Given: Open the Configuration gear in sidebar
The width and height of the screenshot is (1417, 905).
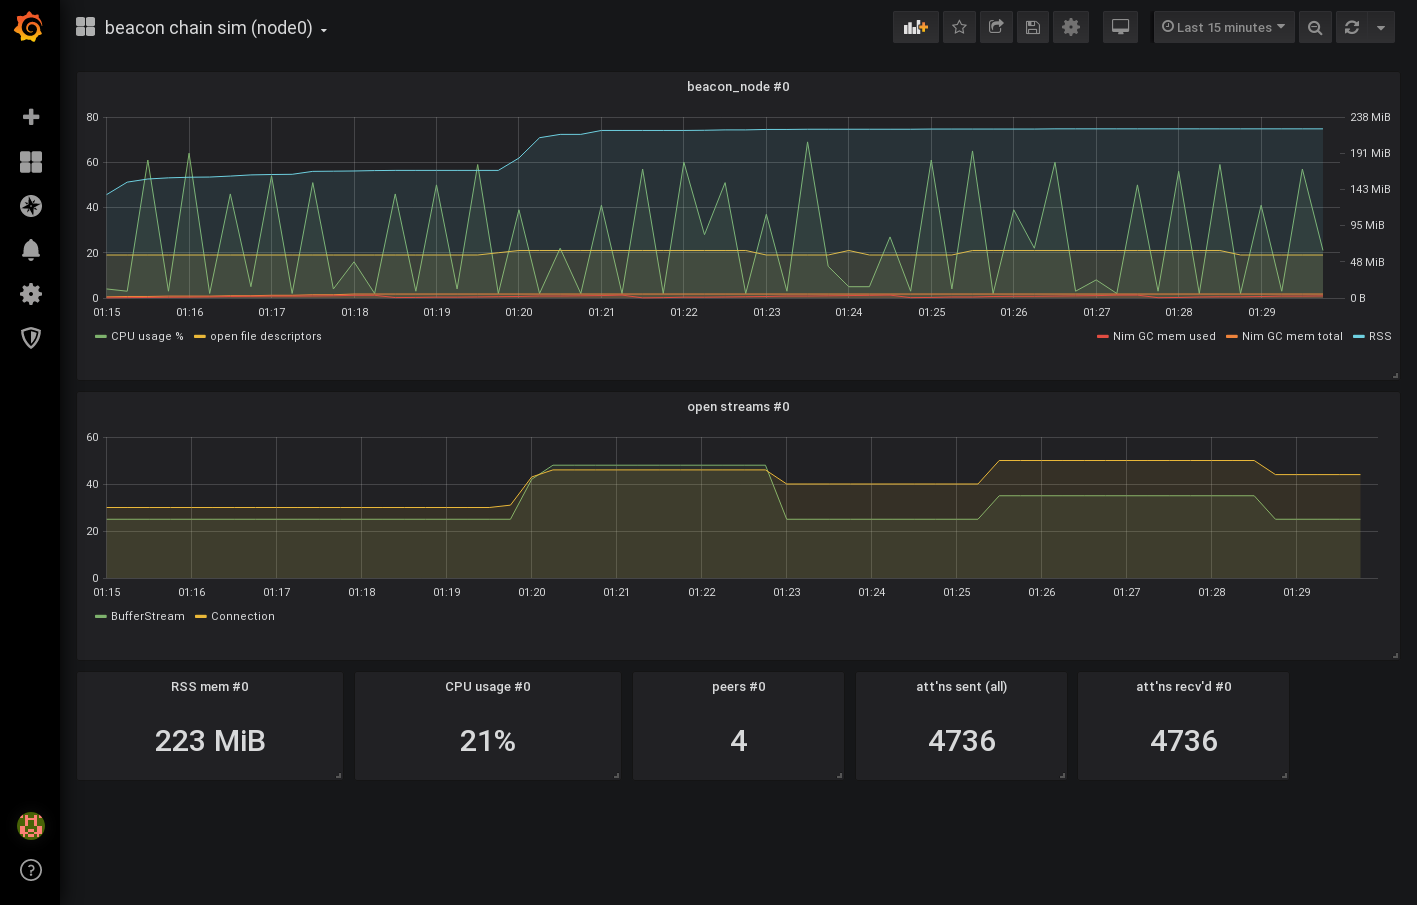Looking at the screenshot, I should click(31, 294).
